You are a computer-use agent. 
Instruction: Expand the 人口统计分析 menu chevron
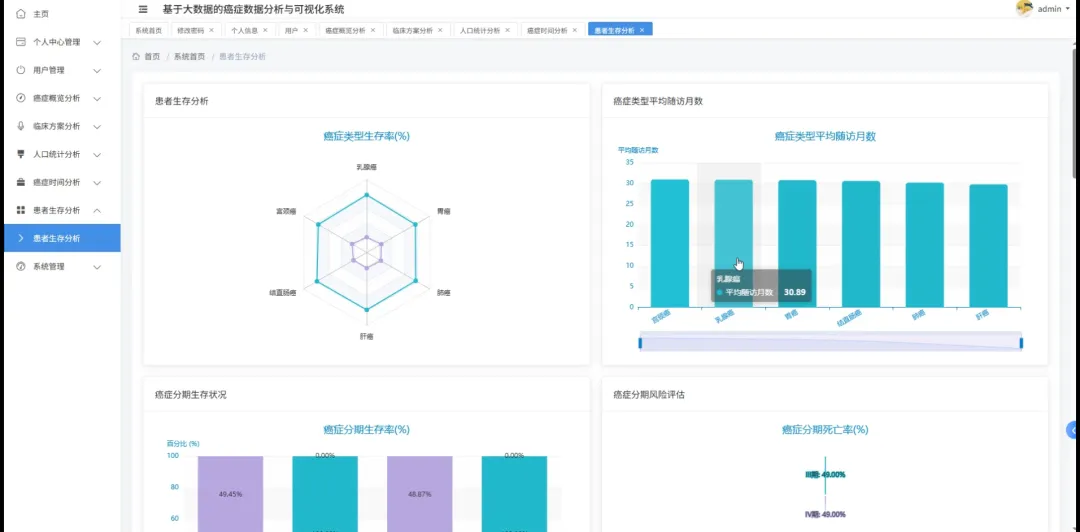coord(97,155)
